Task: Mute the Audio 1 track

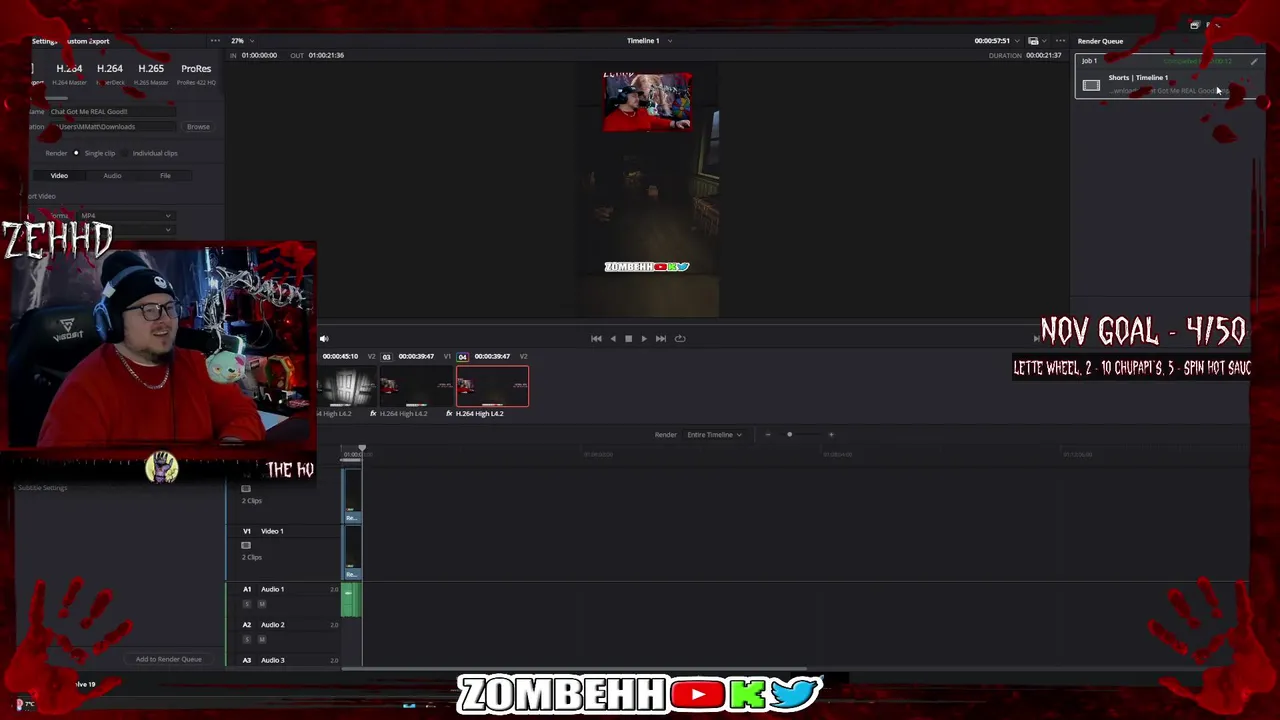Action: 262,604
